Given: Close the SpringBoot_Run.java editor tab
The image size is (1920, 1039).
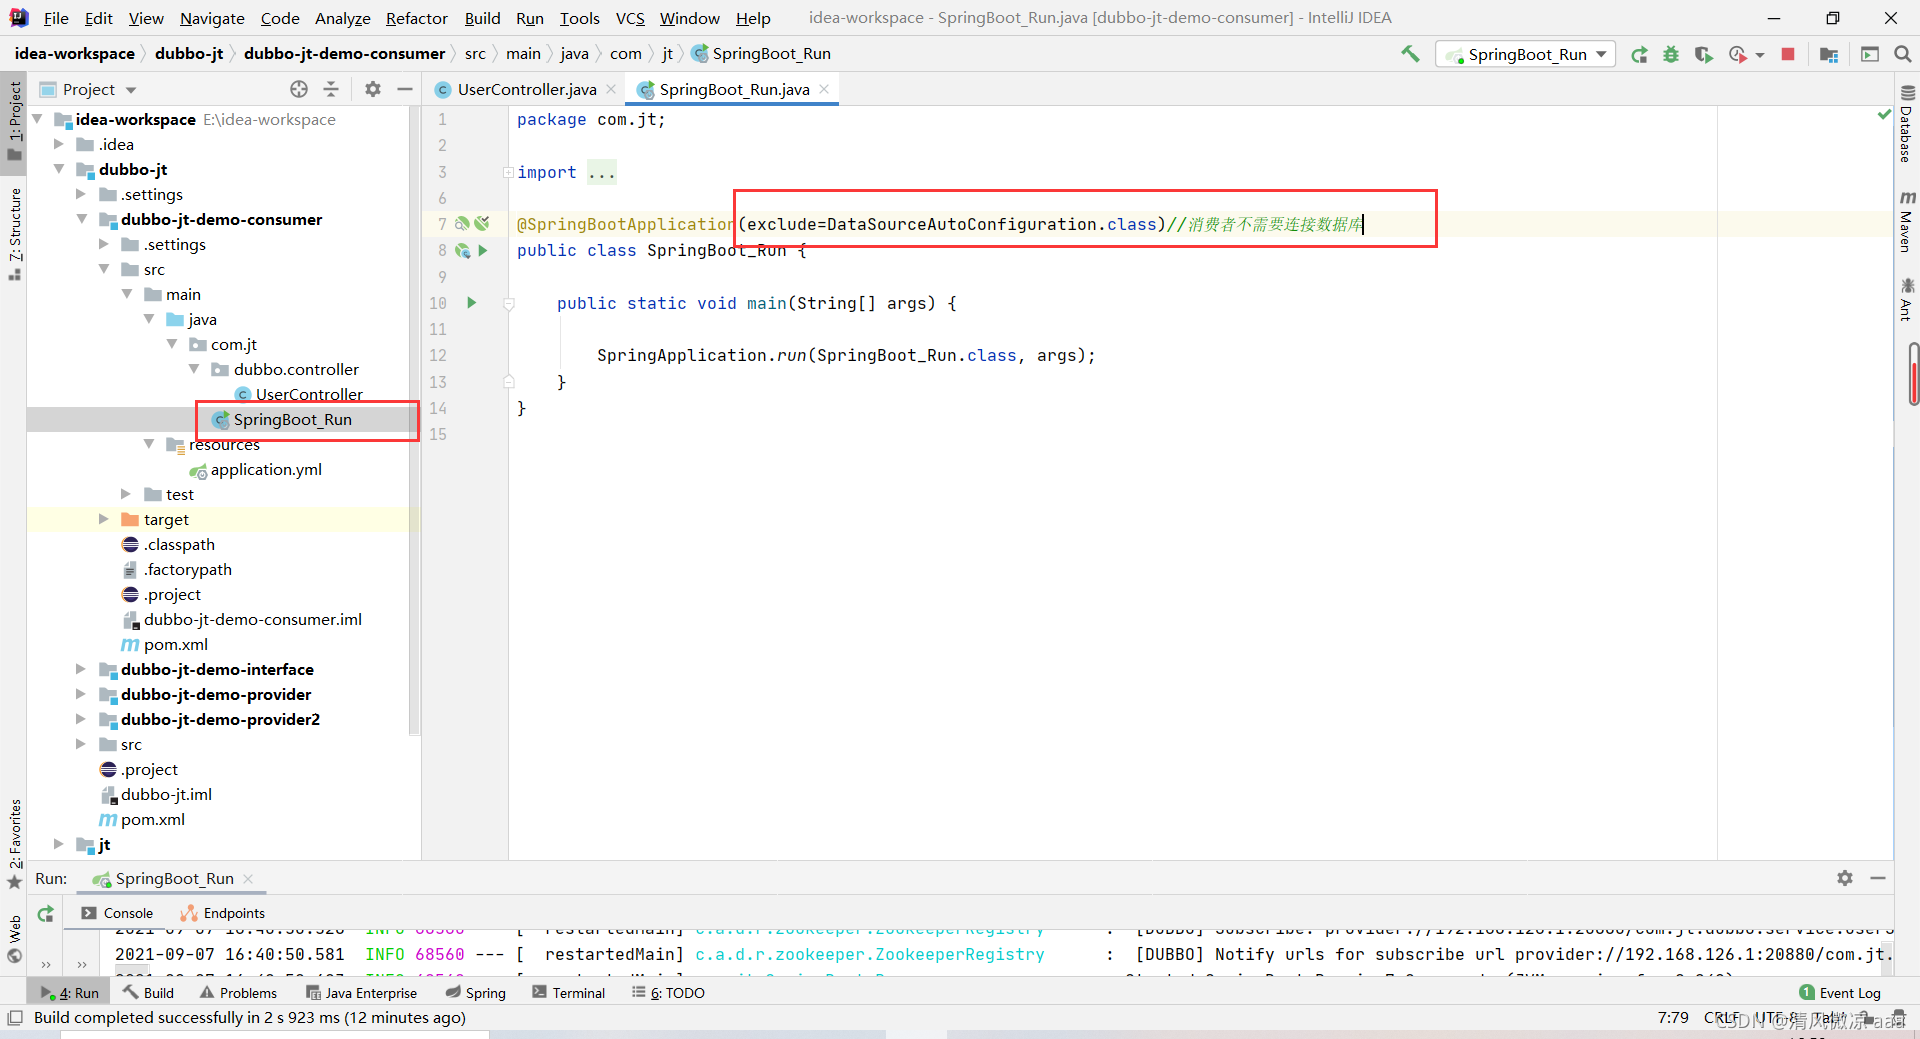Looking at the screenshot, I should 824,89.
